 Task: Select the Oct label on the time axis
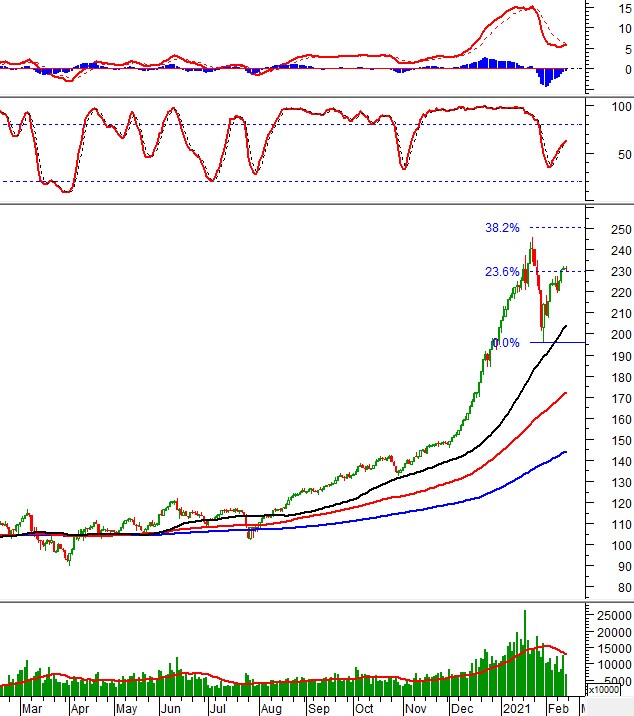coord(364,709)
